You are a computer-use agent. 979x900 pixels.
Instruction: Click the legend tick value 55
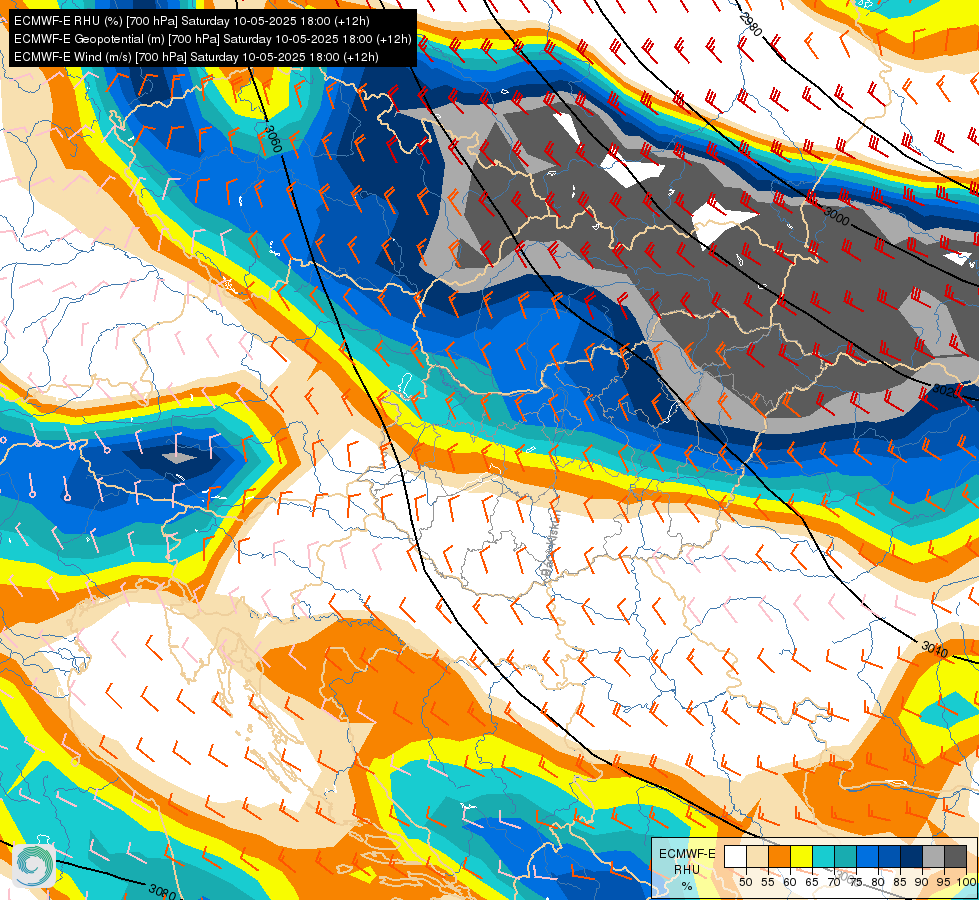click(x=768, y=882)
